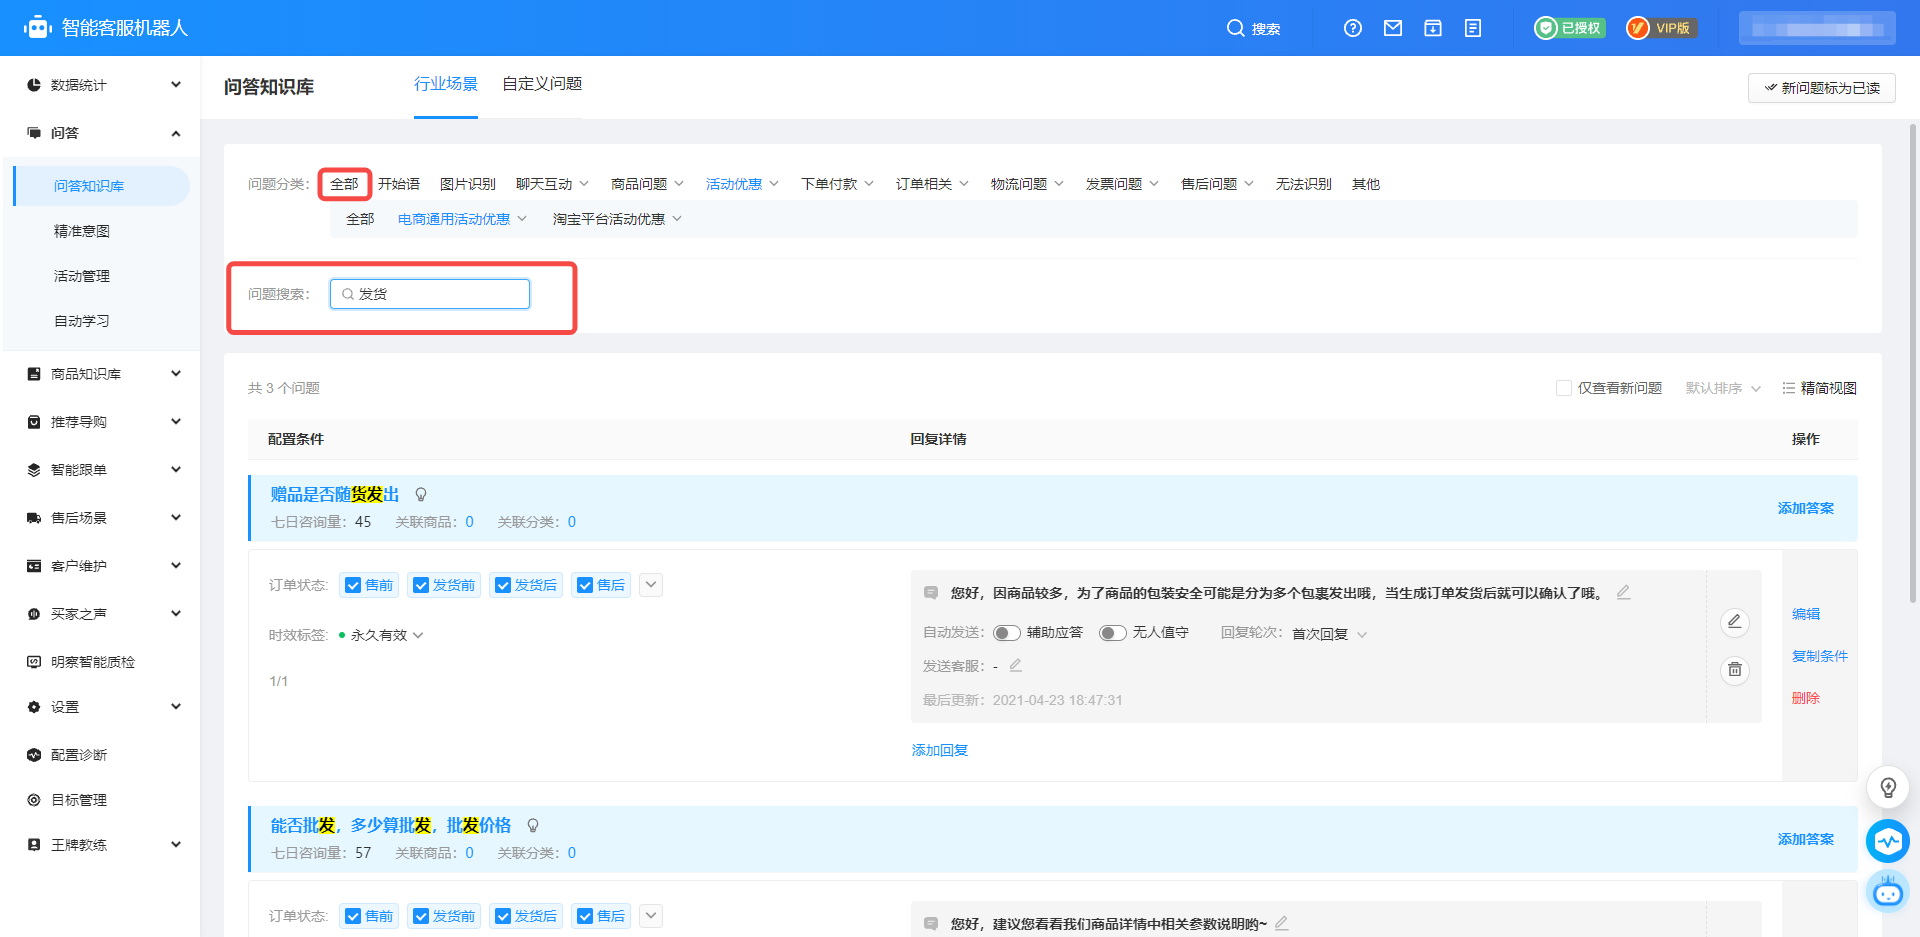The image size is (1920, 937).
Task: Open the document list icon in header
Action: tap(1473, 28)
